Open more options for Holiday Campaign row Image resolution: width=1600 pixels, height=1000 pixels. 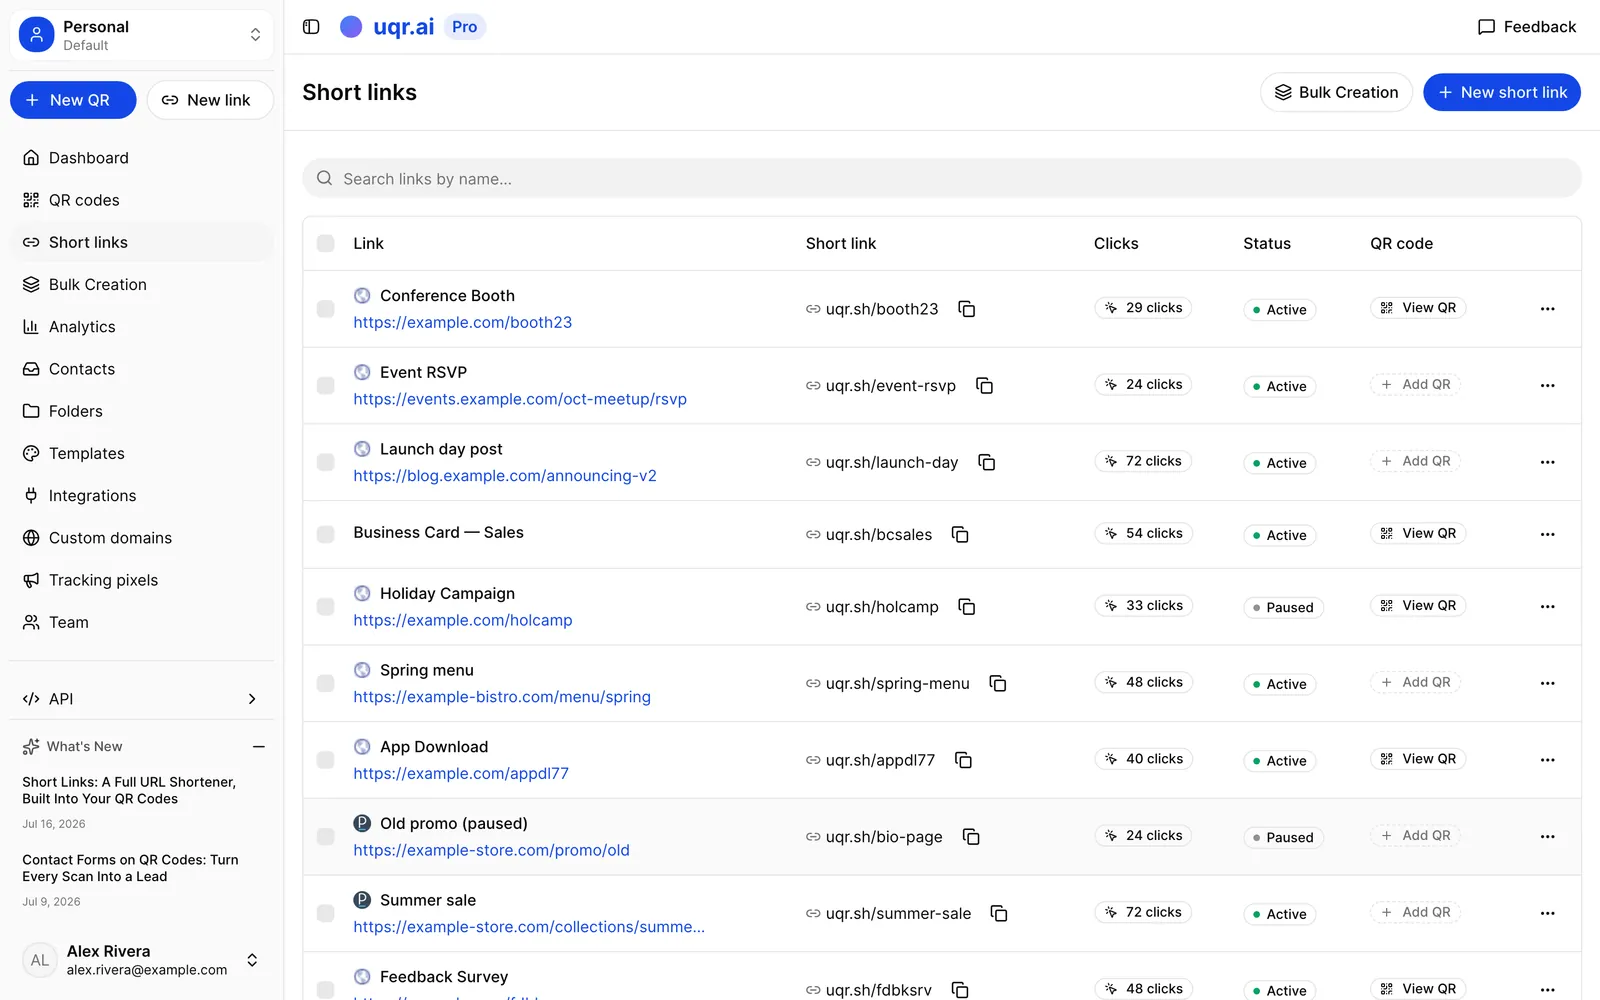1548,607
